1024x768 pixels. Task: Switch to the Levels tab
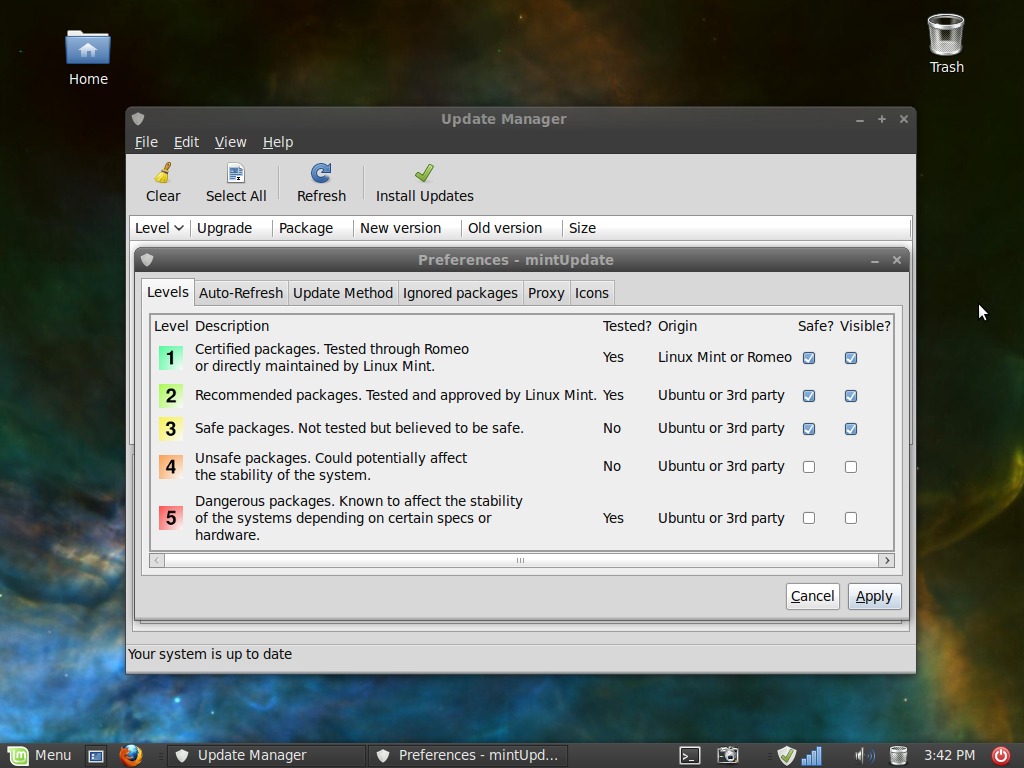[x=168, y=292]
